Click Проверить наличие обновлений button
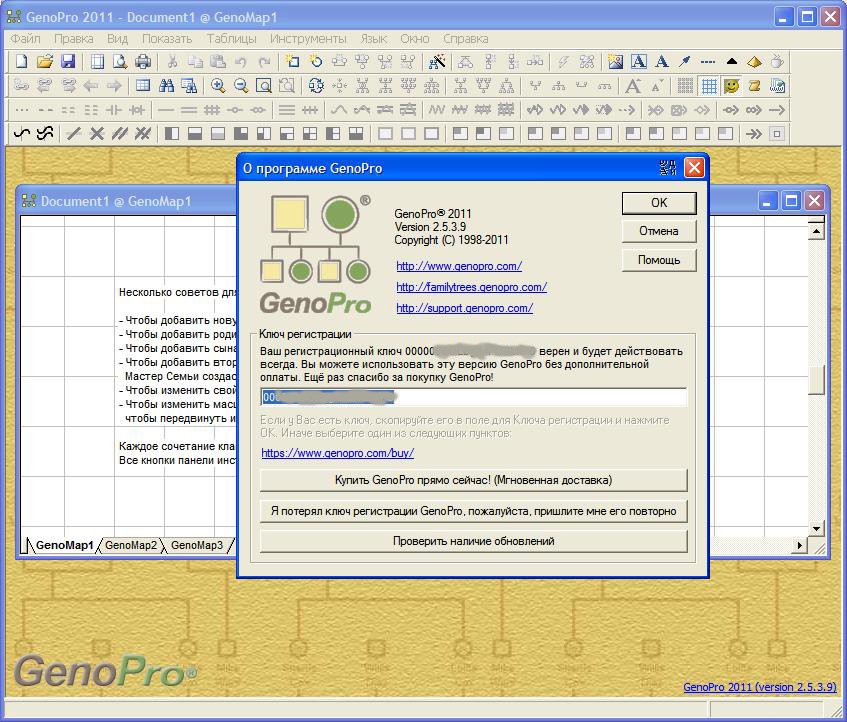847x722 pixels. 474,541
